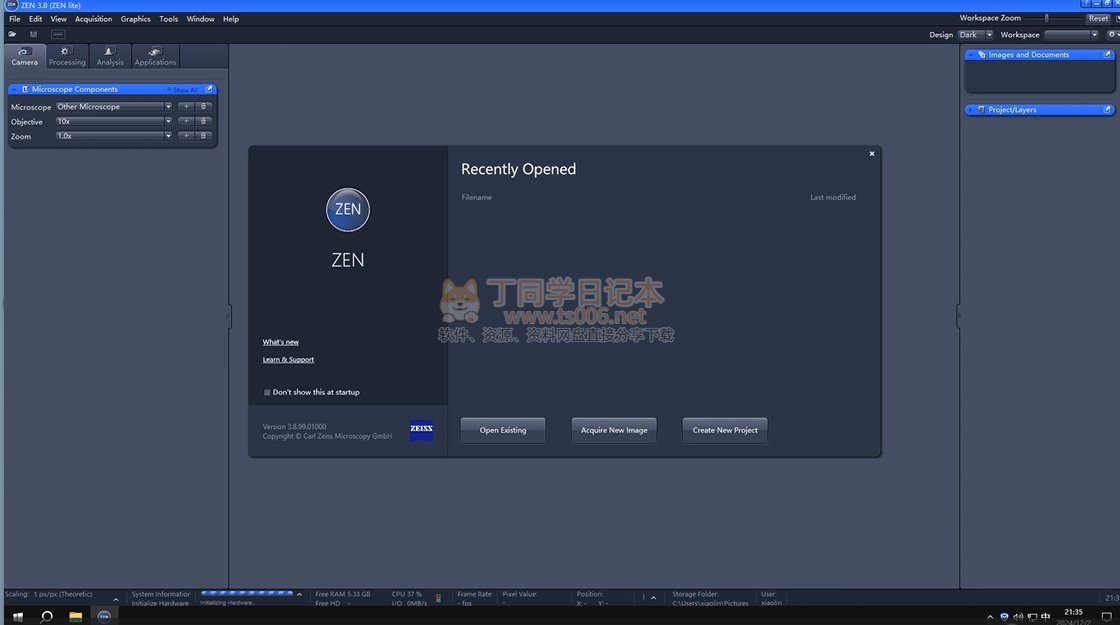Screen dimensions: 1120x625
Task: Switch to the Applications tab
Action: coord(155,56)
